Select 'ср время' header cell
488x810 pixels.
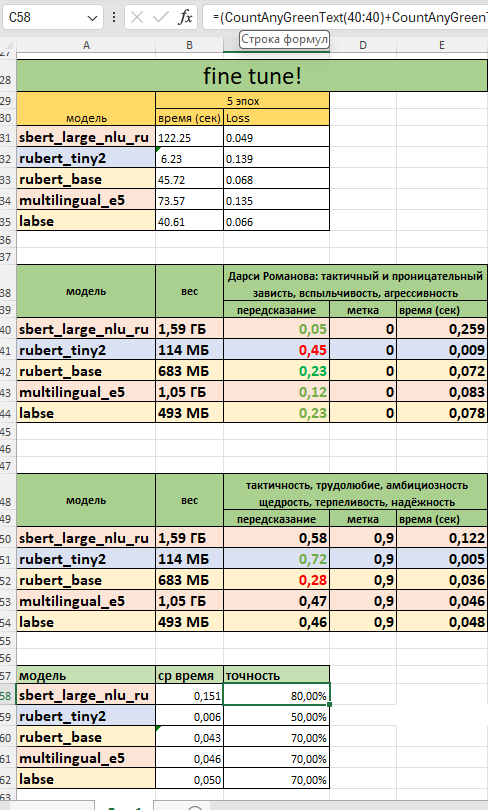click(x=190, y=675)
